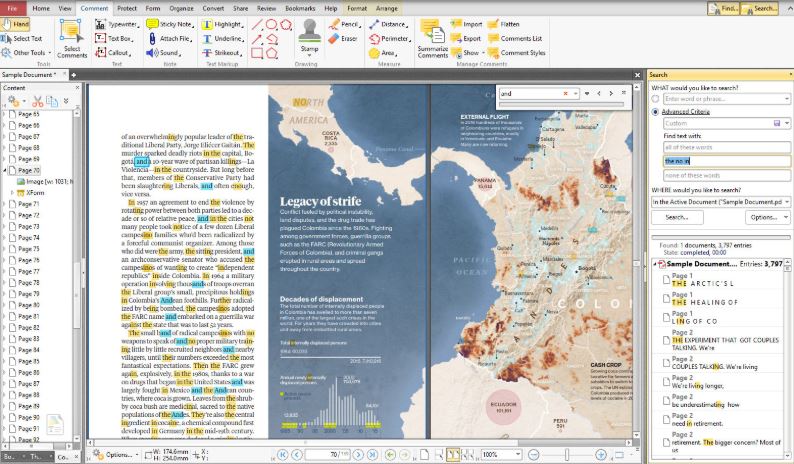The height and width of the screenshot is (464, 794).
Task: Activate the Highlight text tool
Action: pos(223,24)
